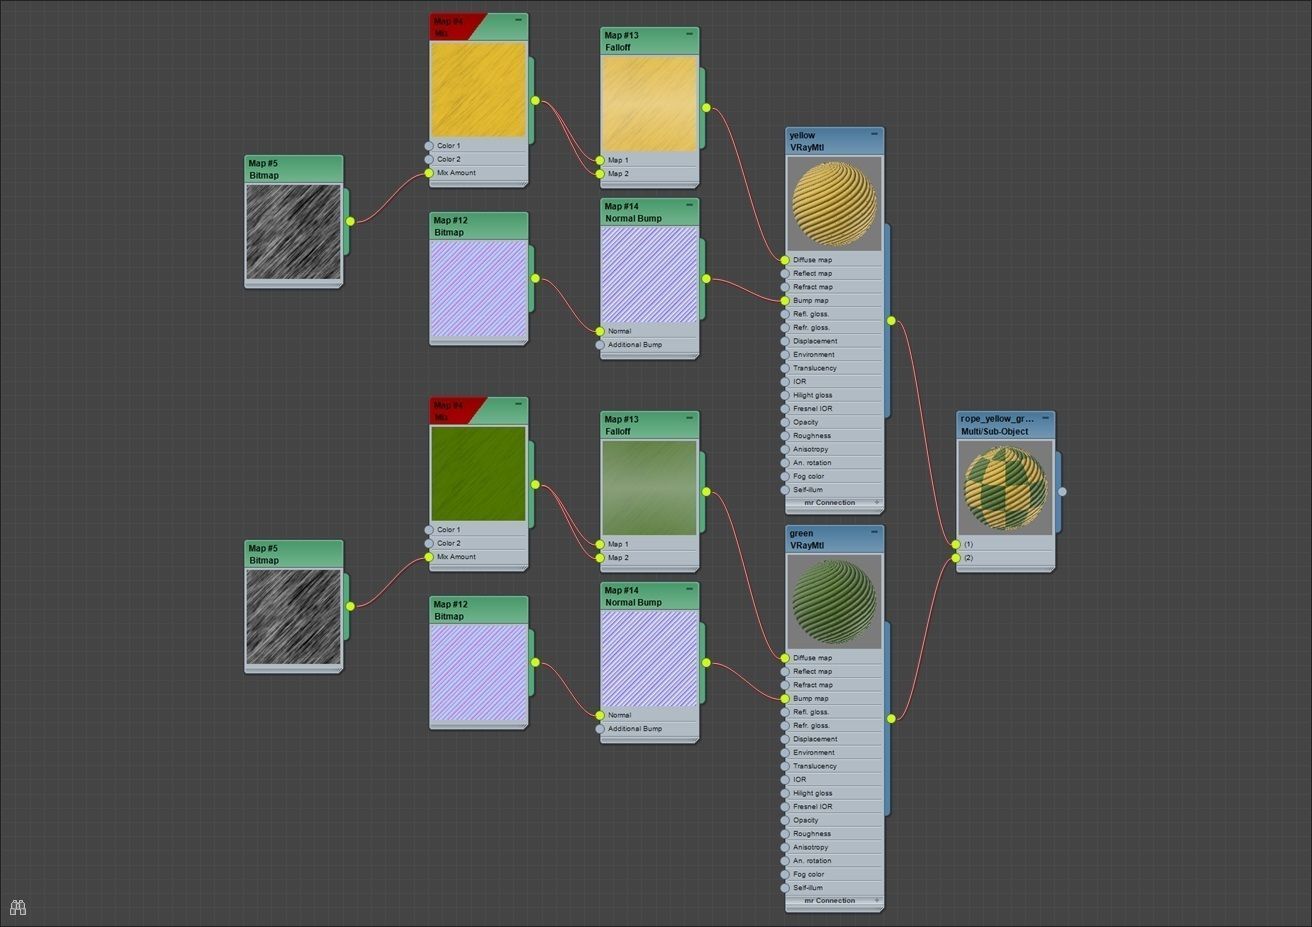Image resolution: width=1312 pixels, height=927 pixels.
Task: Select the yellow Mix map preview
Action: [x=478, y=89]
